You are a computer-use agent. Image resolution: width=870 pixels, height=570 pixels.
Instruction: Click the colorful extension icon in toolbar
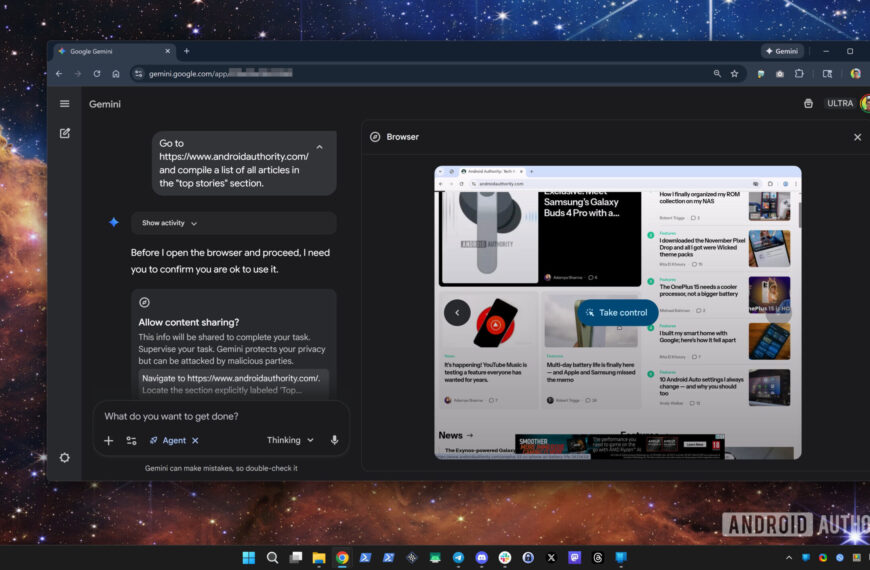761,74
